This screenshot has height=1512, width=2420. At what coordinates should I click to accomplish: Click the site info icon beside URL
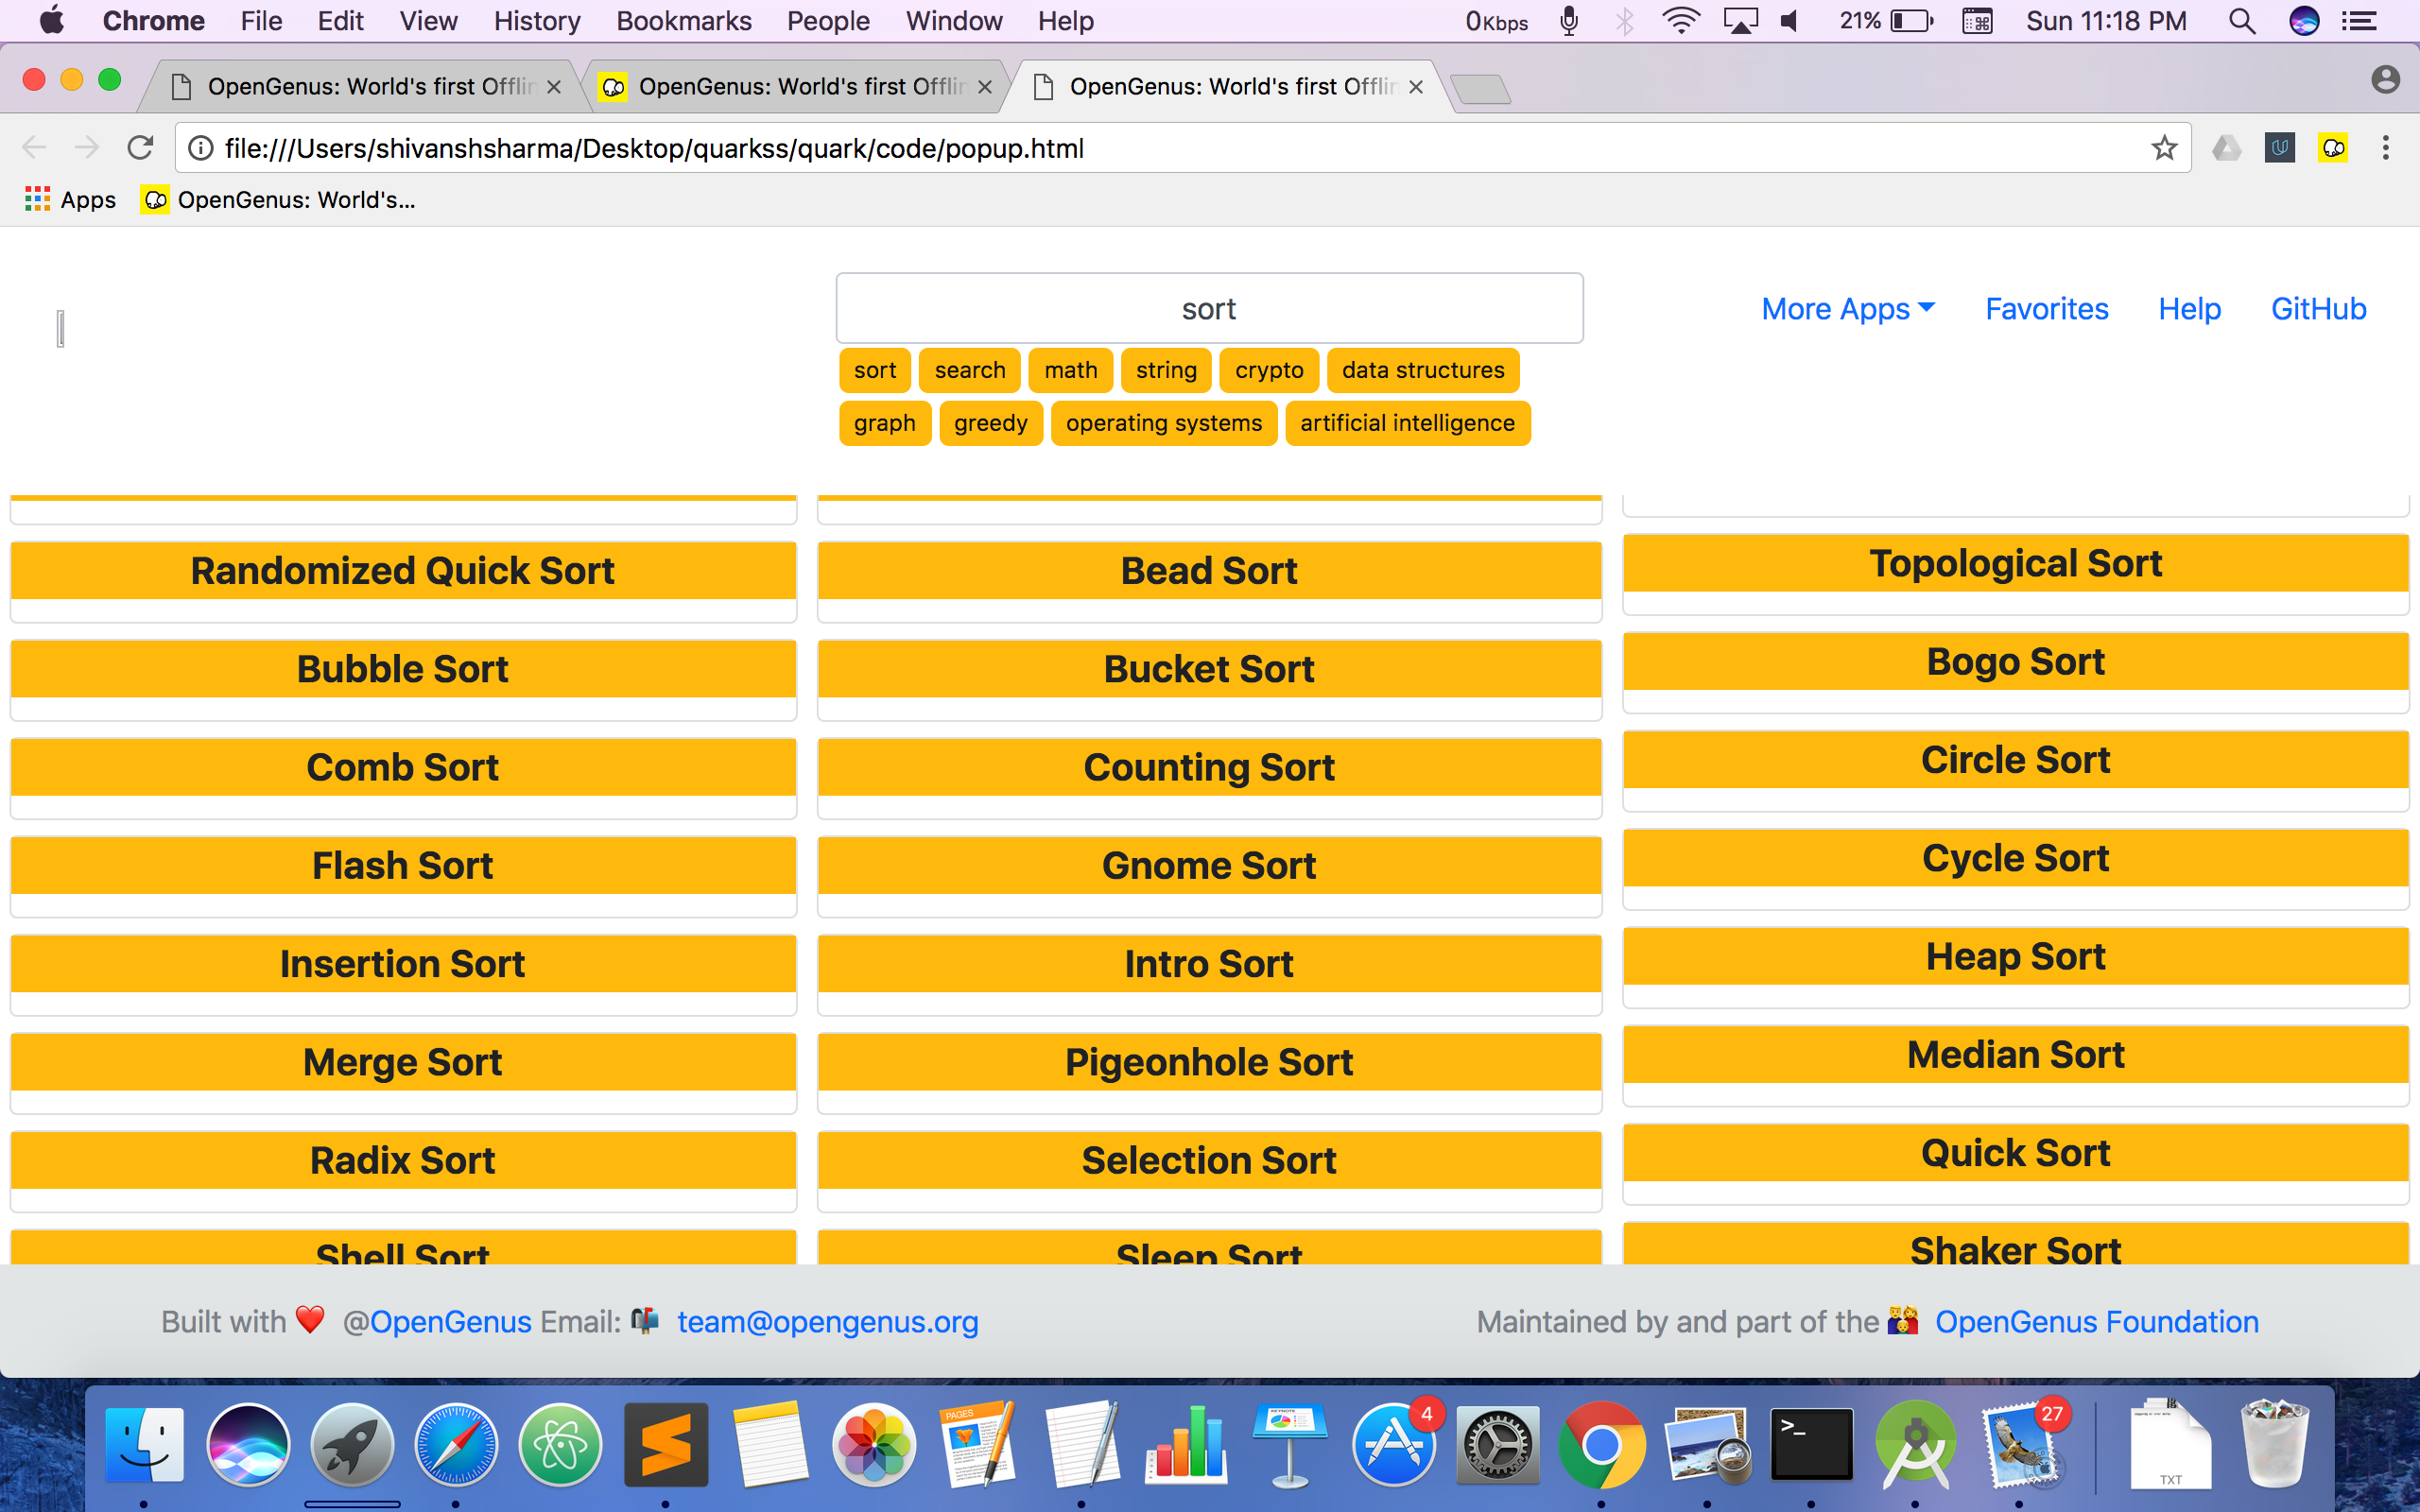tap(201, 148)
